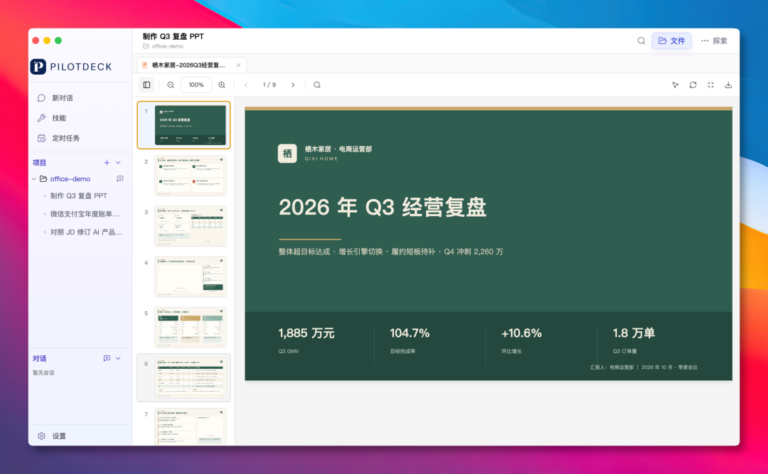Go to previous slide arrow
This screenshot has width=768, height=474.
(246, 85)
